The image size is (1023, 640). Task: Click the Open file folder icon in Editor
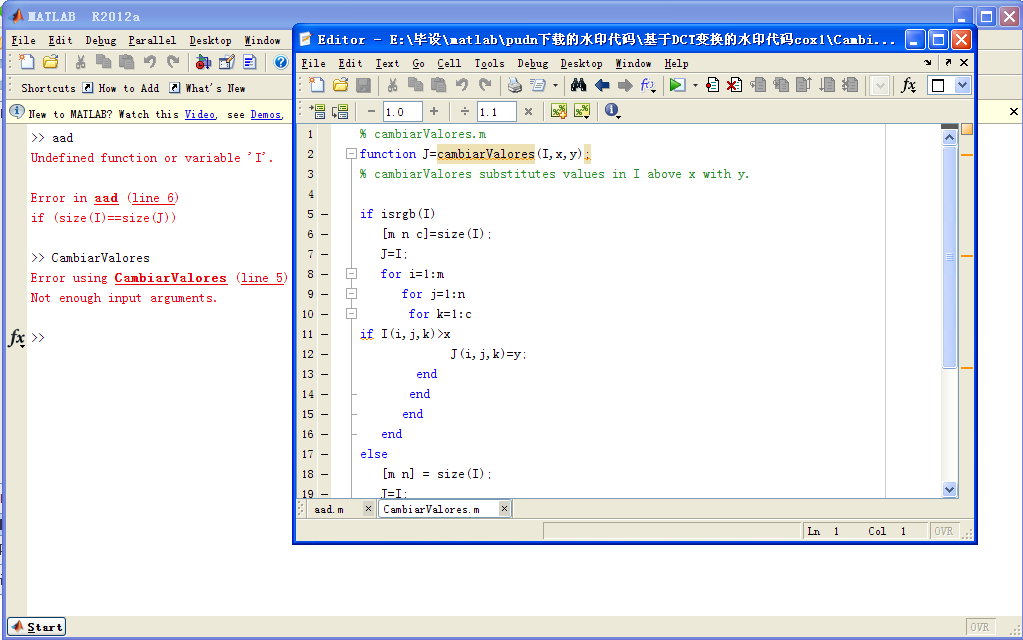(340, 86)
